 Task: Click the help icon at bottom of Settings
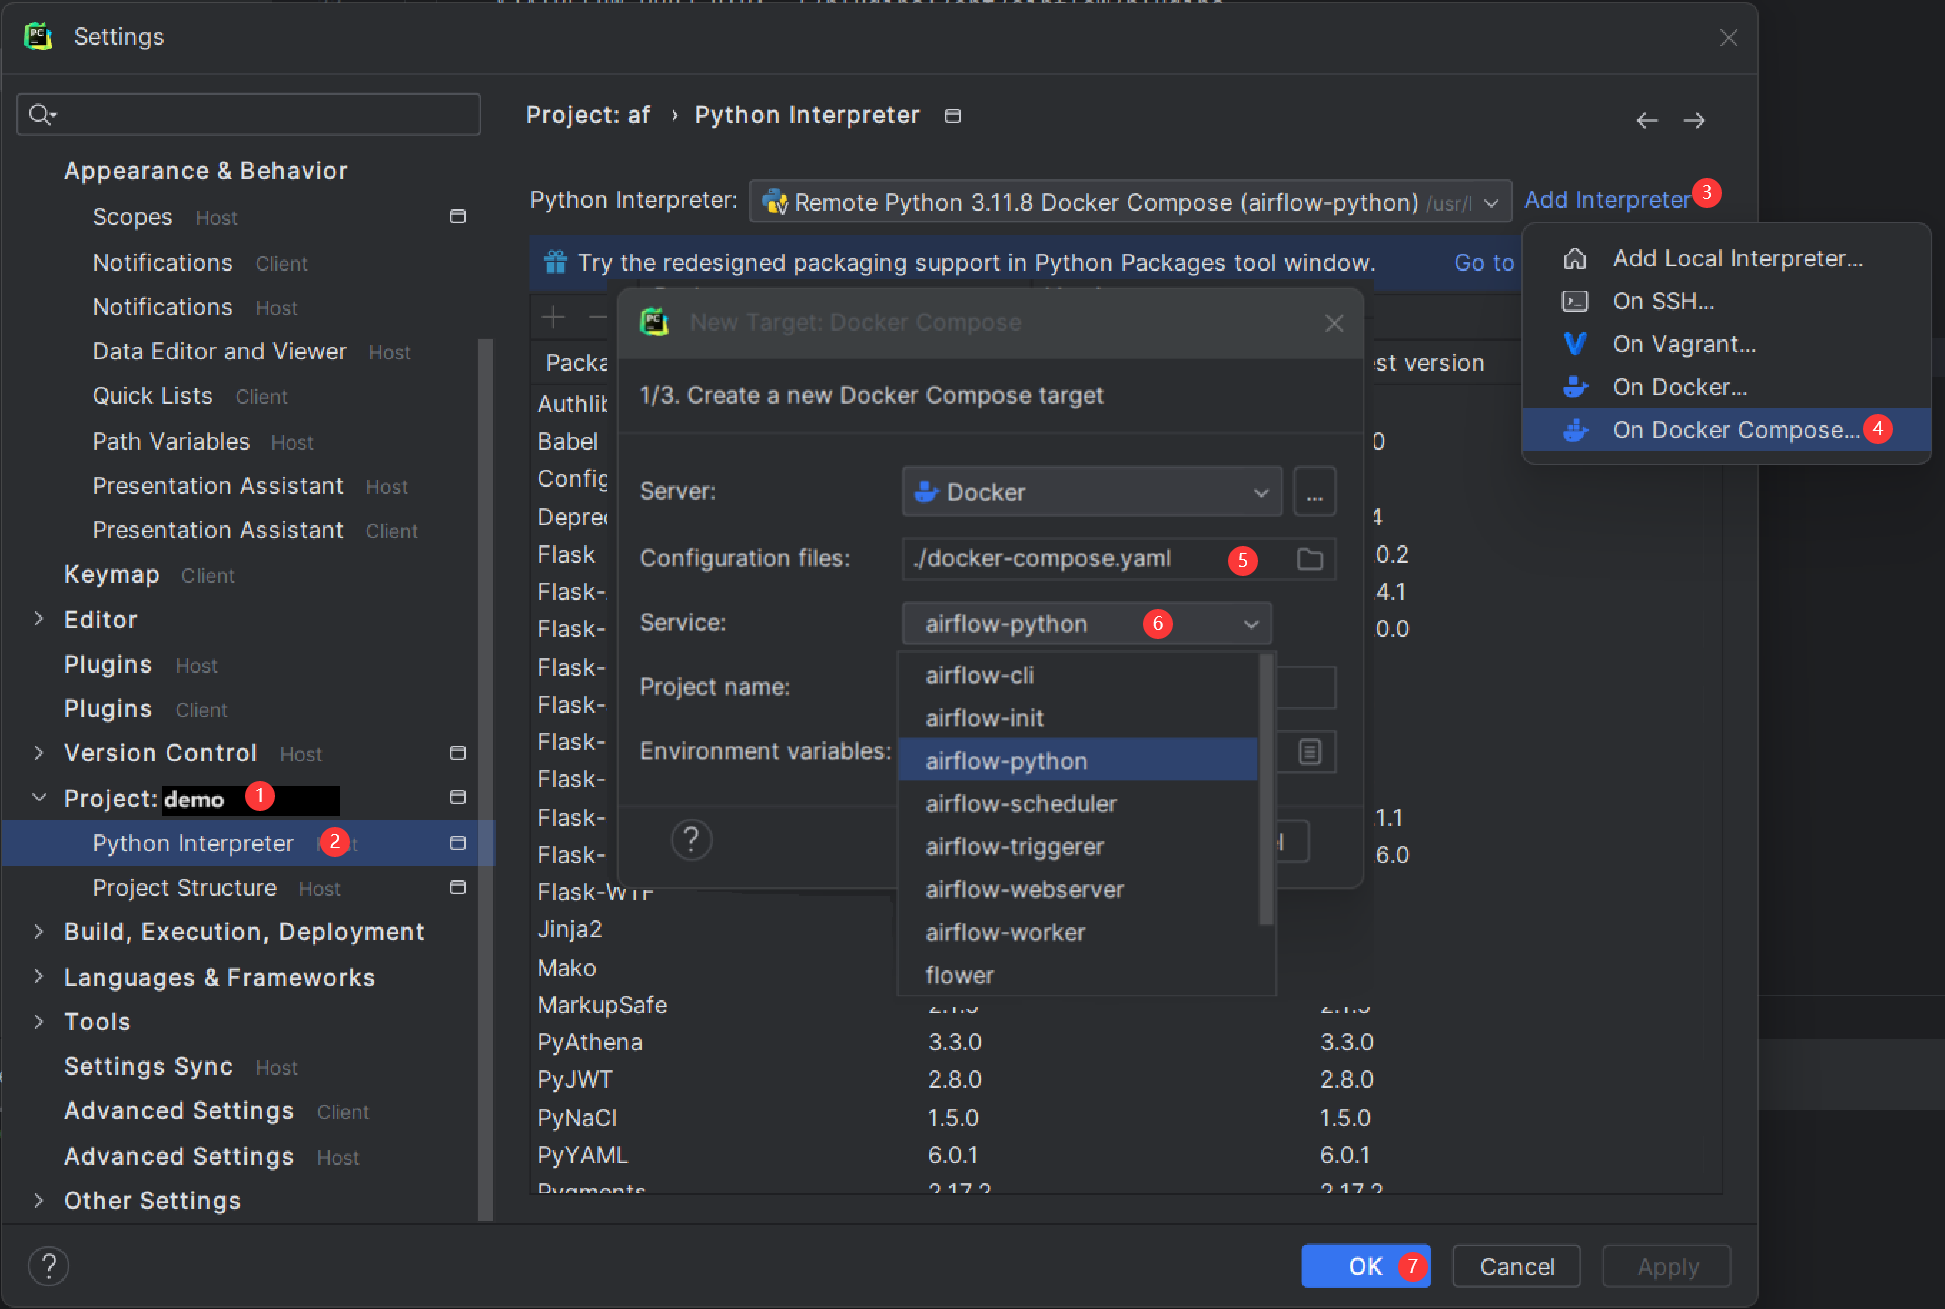[48, 1266]
